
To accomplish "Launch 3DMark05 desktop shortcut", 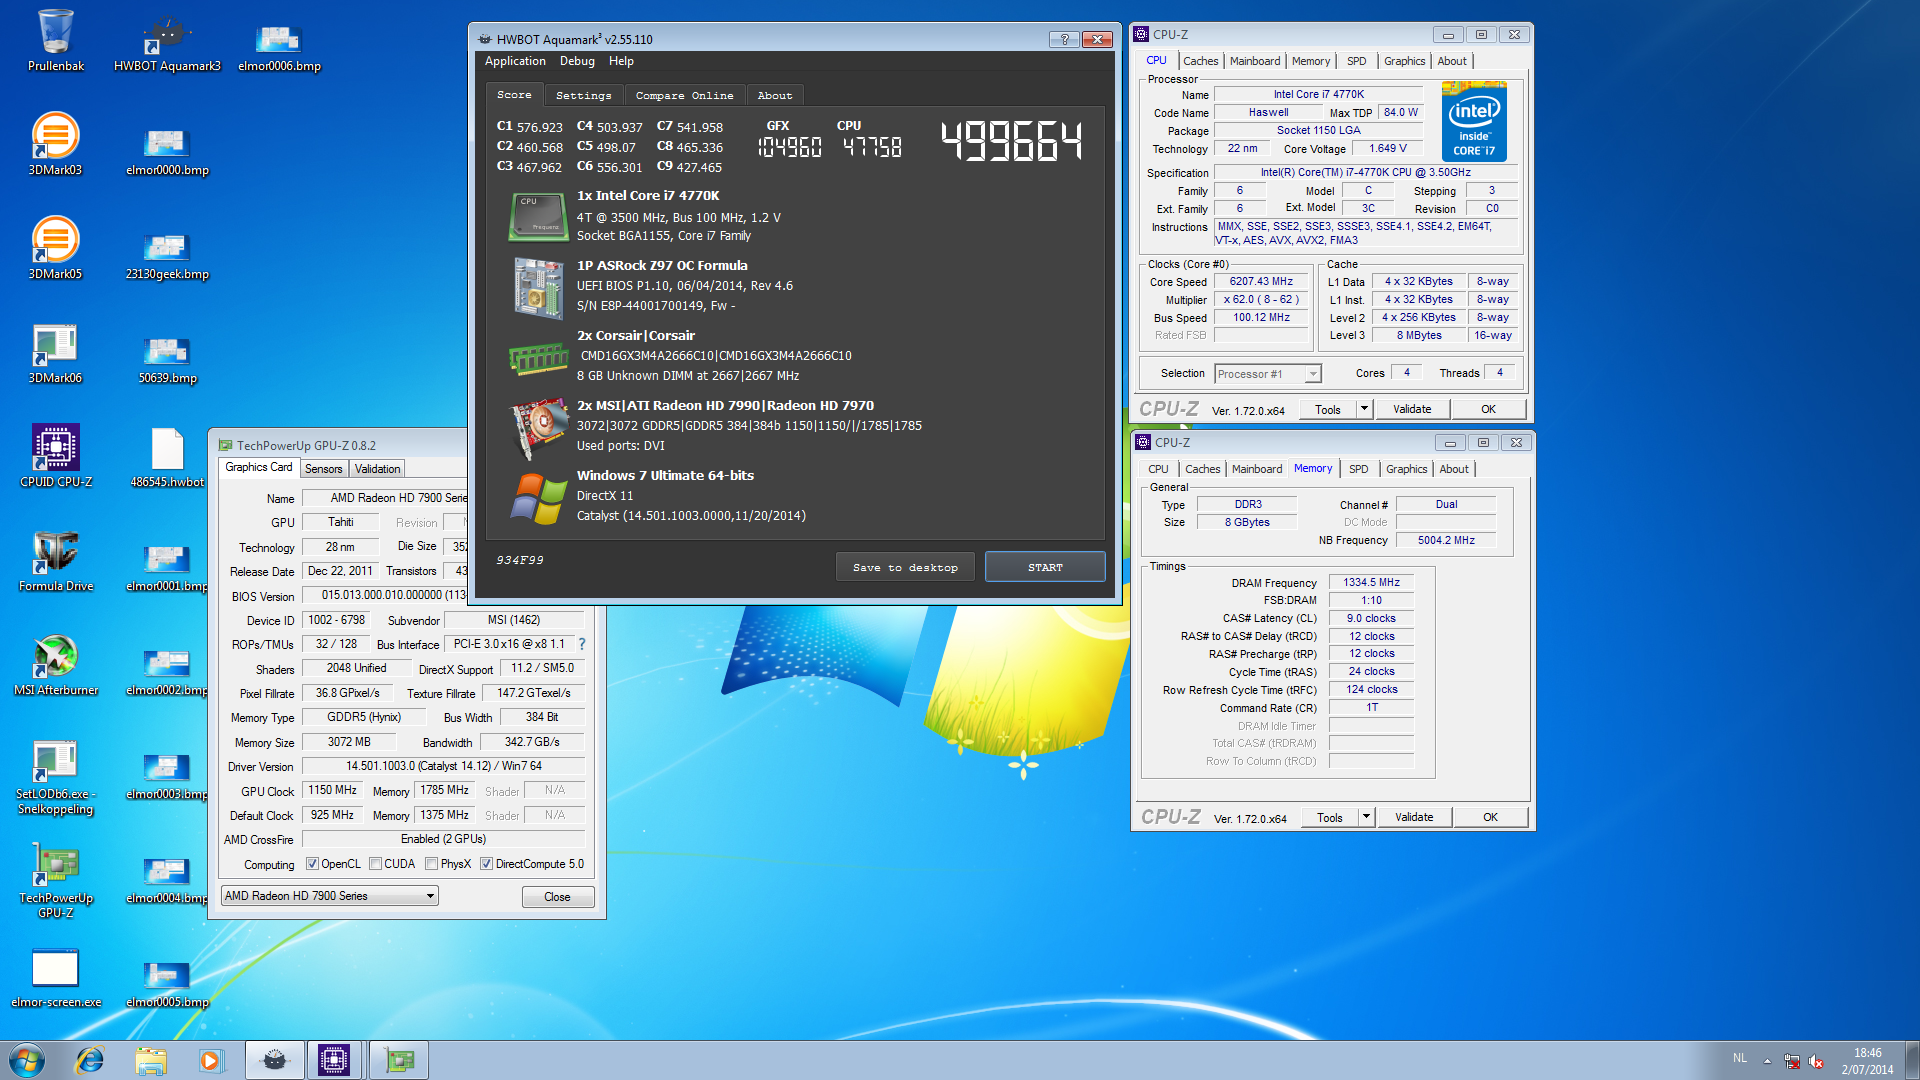I will (x=56, y=248).
